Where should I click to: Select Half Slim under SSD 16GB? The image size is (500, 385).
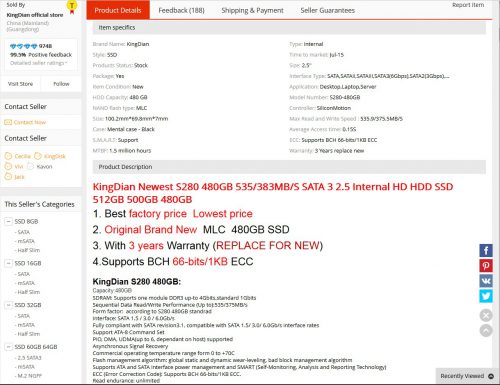tap(28, 292)
